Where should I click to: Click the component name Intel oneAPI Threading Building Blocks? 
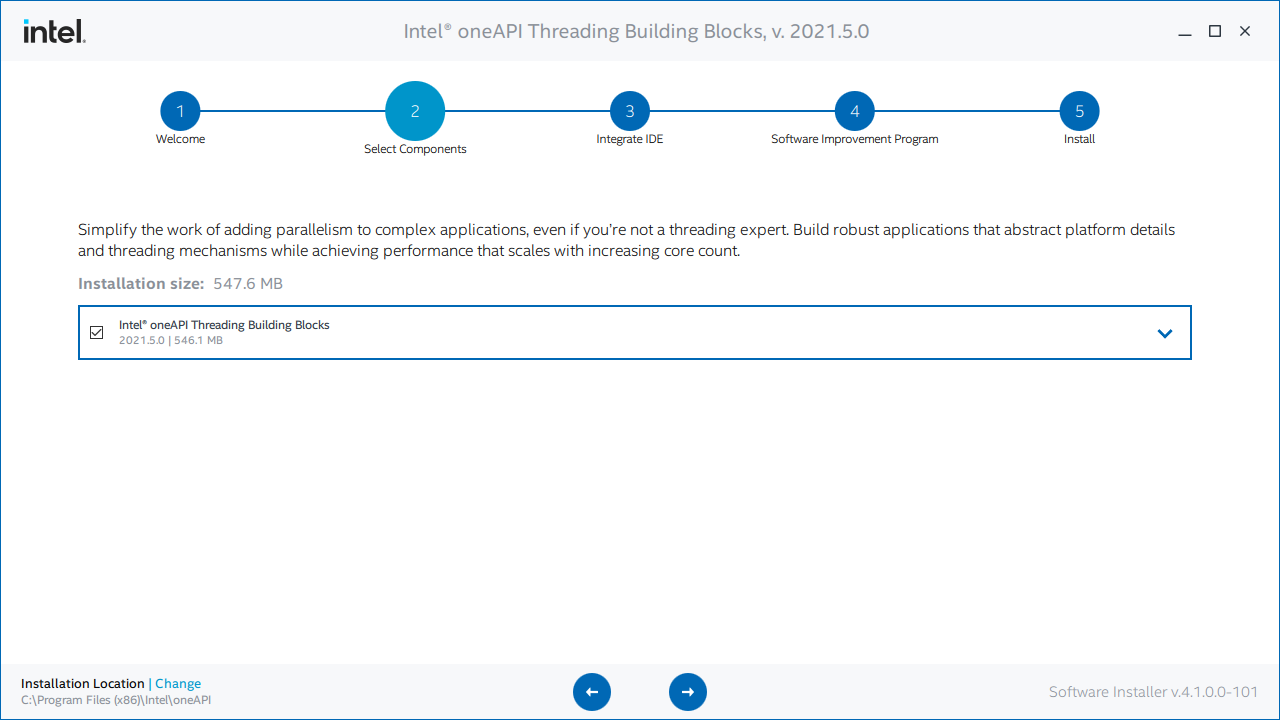[224, 325]
